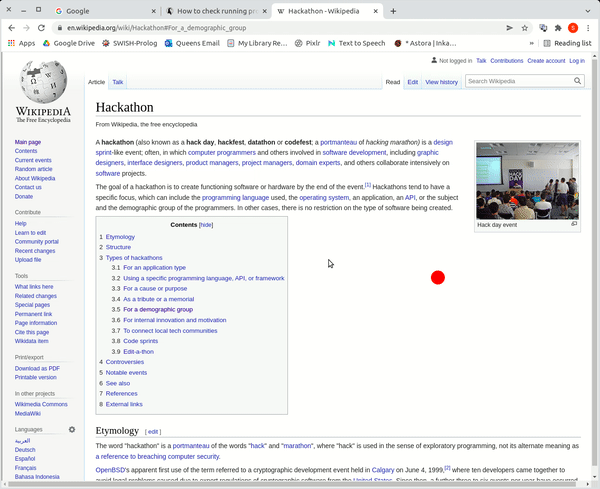Open Chrome three-dot menu
Viewport: 600px width, 489px height.
click(588, 28)
